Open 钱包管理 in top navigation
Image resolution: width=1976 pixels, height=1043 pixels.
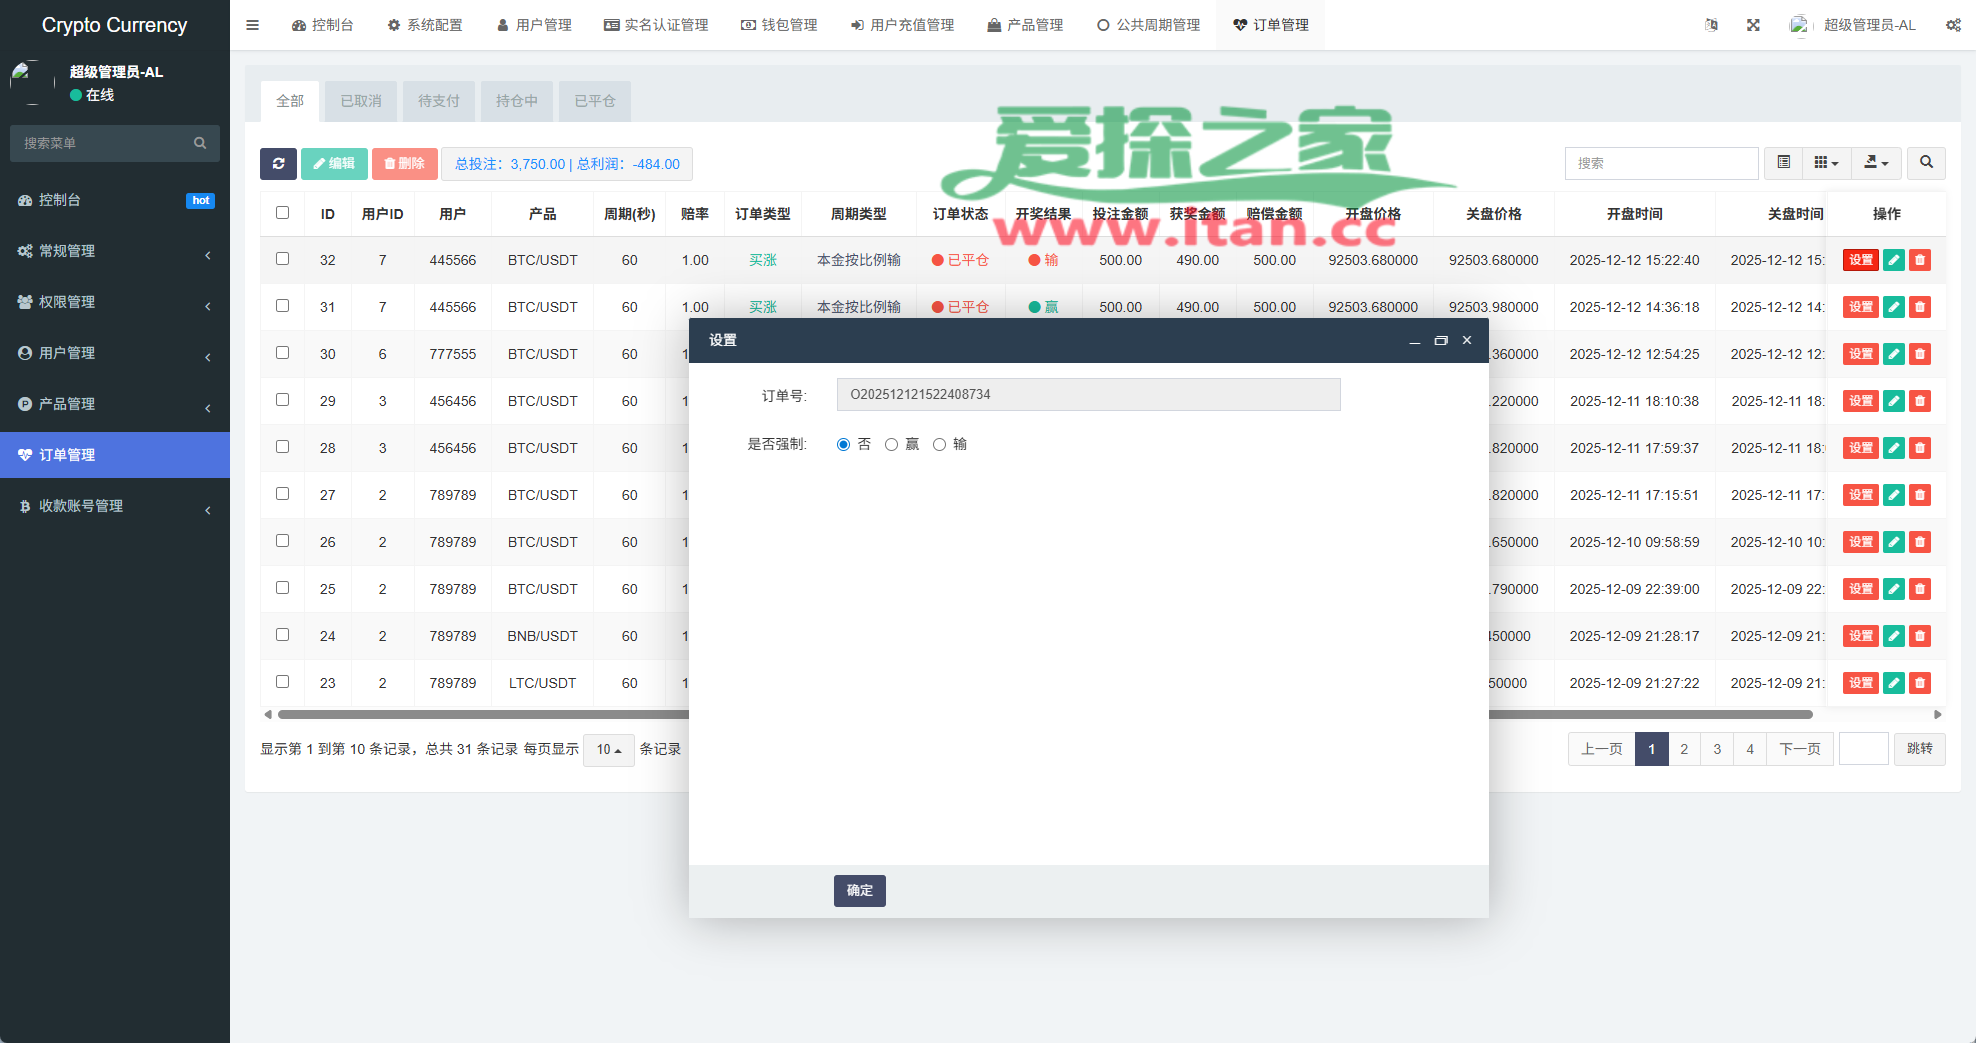tap(779, 25)
